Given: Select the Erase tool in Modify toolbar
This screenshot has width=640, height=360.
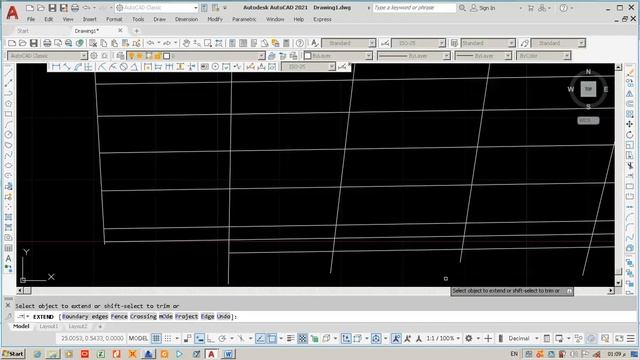Looking at the screenshot, I should (630, 73).
